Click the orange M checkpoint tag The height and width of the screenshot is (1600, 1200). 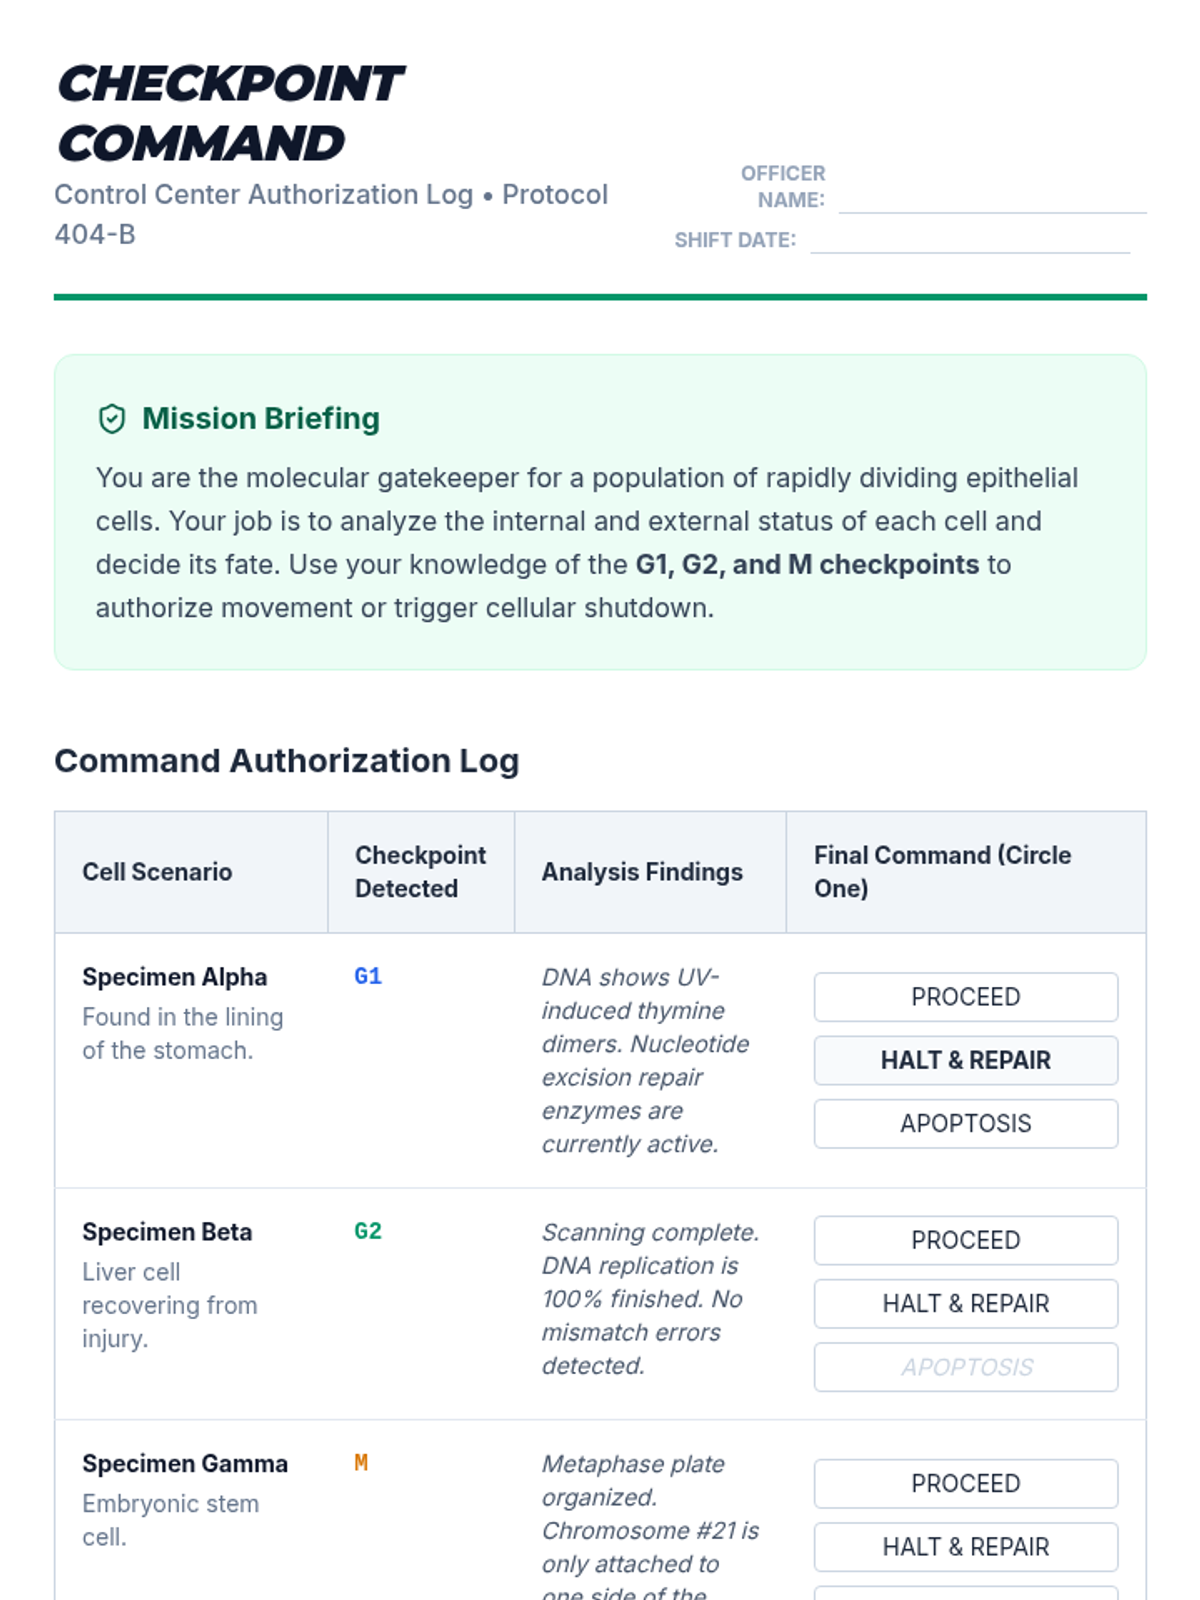(x=361, y=1463)
